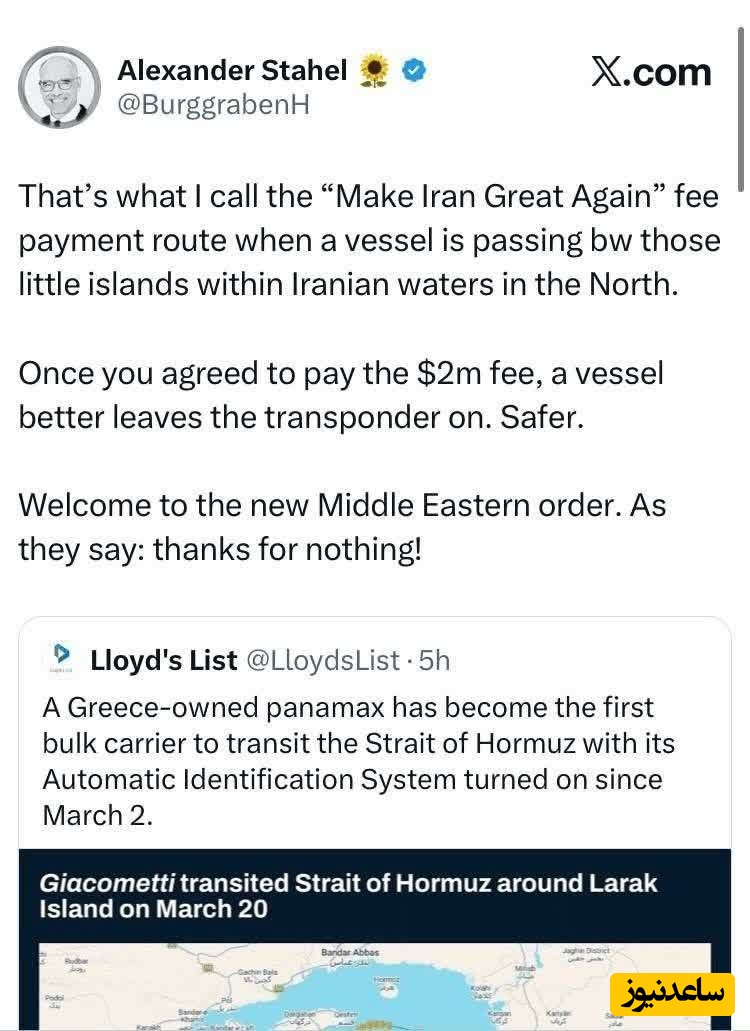750x1031 pixels.
Task: Click the sunflower emoji beside the name
Action: point(374,70)
